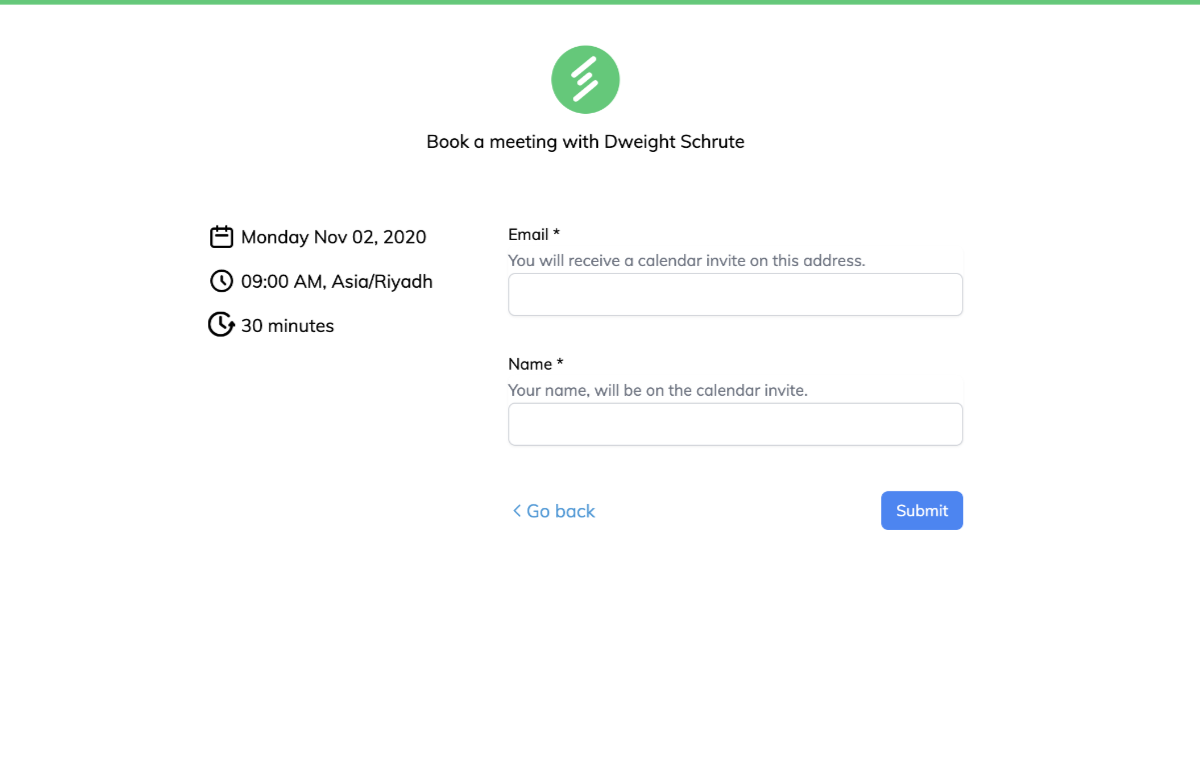Click the calendar icon beside the date
This screenshot has width=1200, height=780.
221,237
